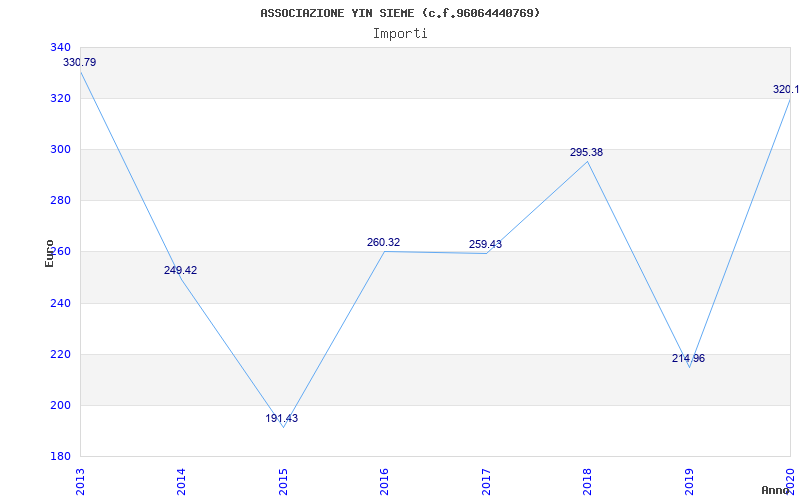This screenshot has width=800, height=500.
Task: Click the 2020 x-axis label
Action: point(790,482)
